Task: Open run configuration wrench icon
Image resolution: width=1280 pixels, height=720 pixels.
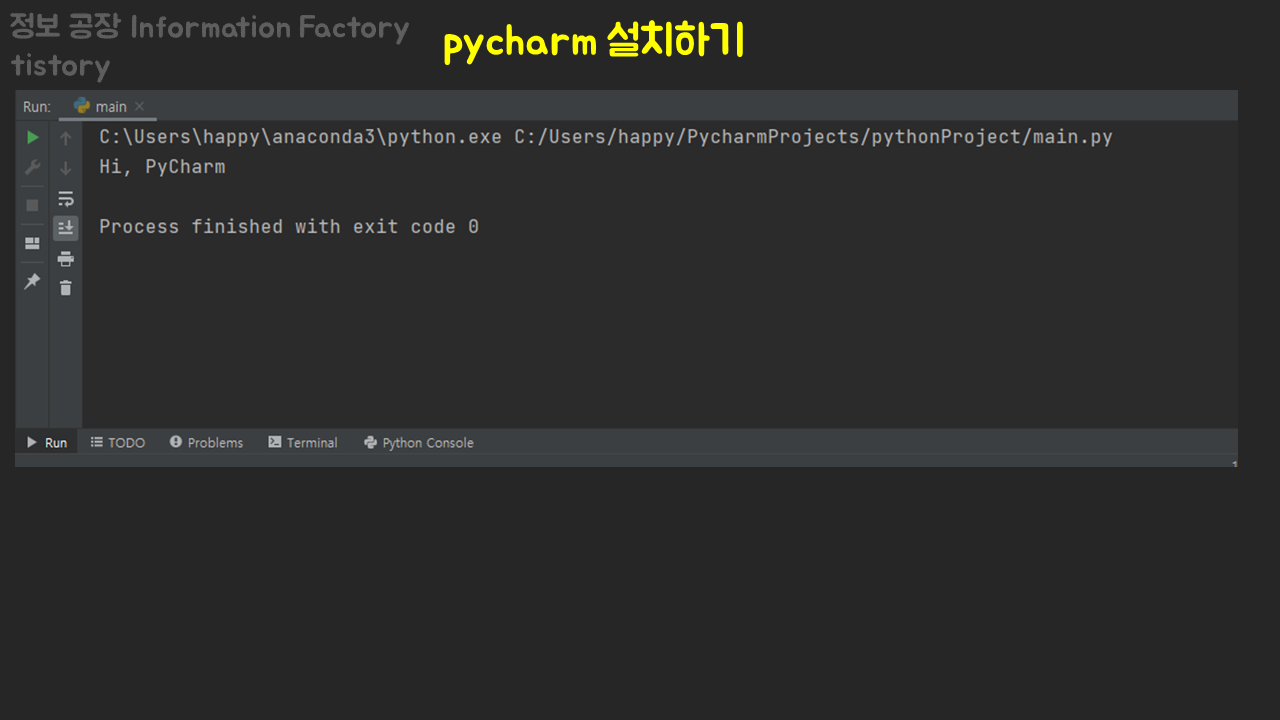Action: coord(32,167)
